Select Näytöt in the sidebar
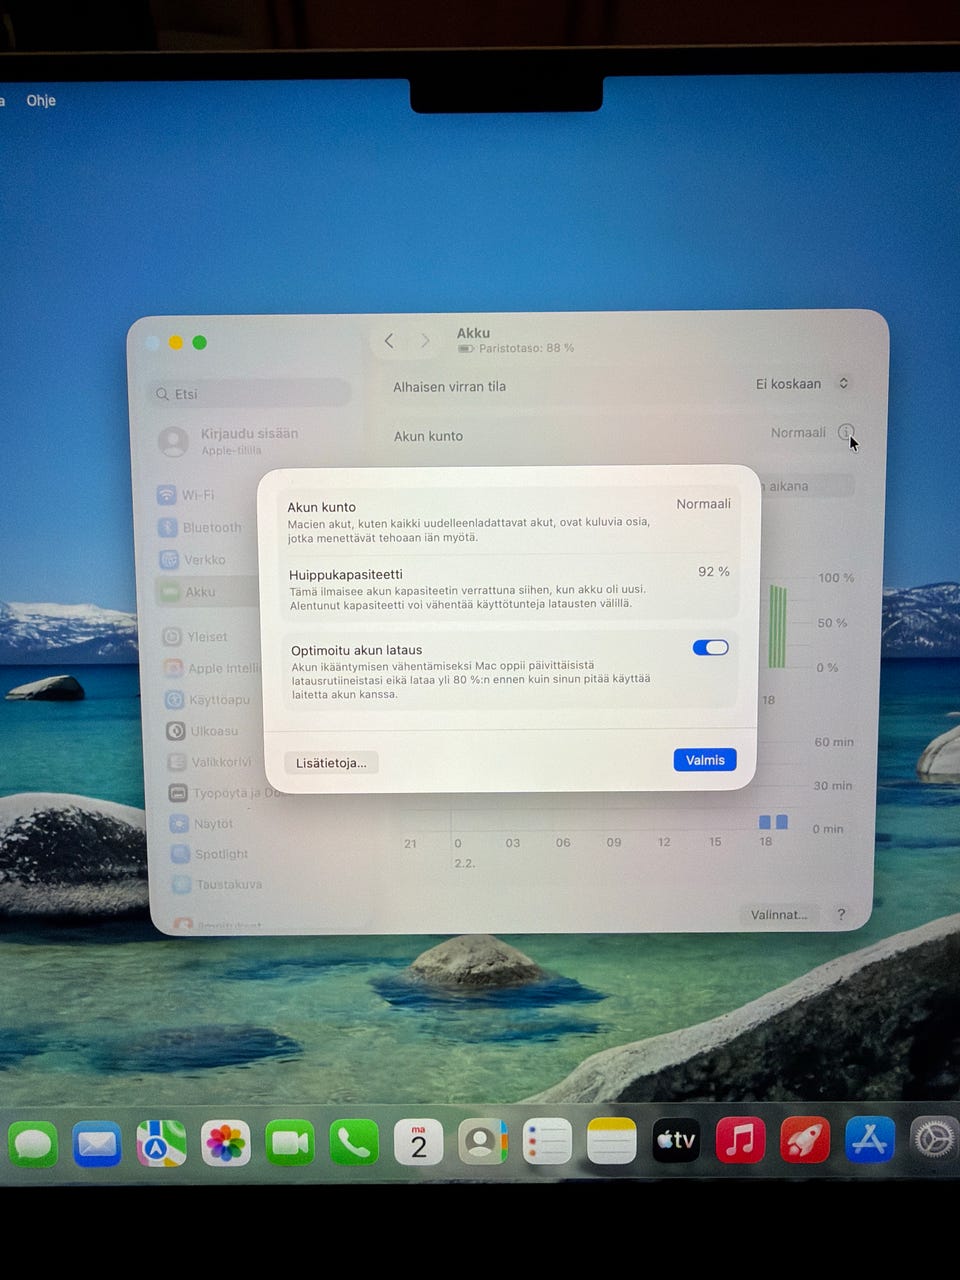Image resolution: width=960 pixels, height=1280 pixels. [x=202, y=824]
